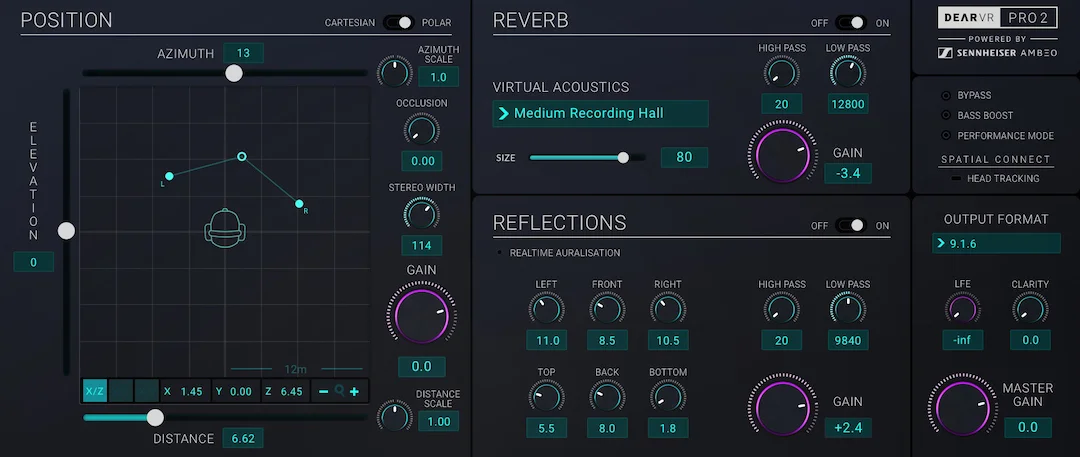Image resolution: width=1080 pixels, height=457 pixels.
Task: Click the Reverb Gain value -3.4
Action: click(848, 173)
